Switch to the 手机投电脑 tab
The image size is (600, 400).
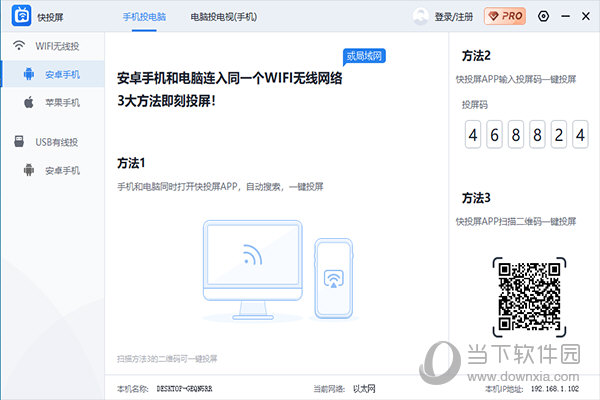144,17
